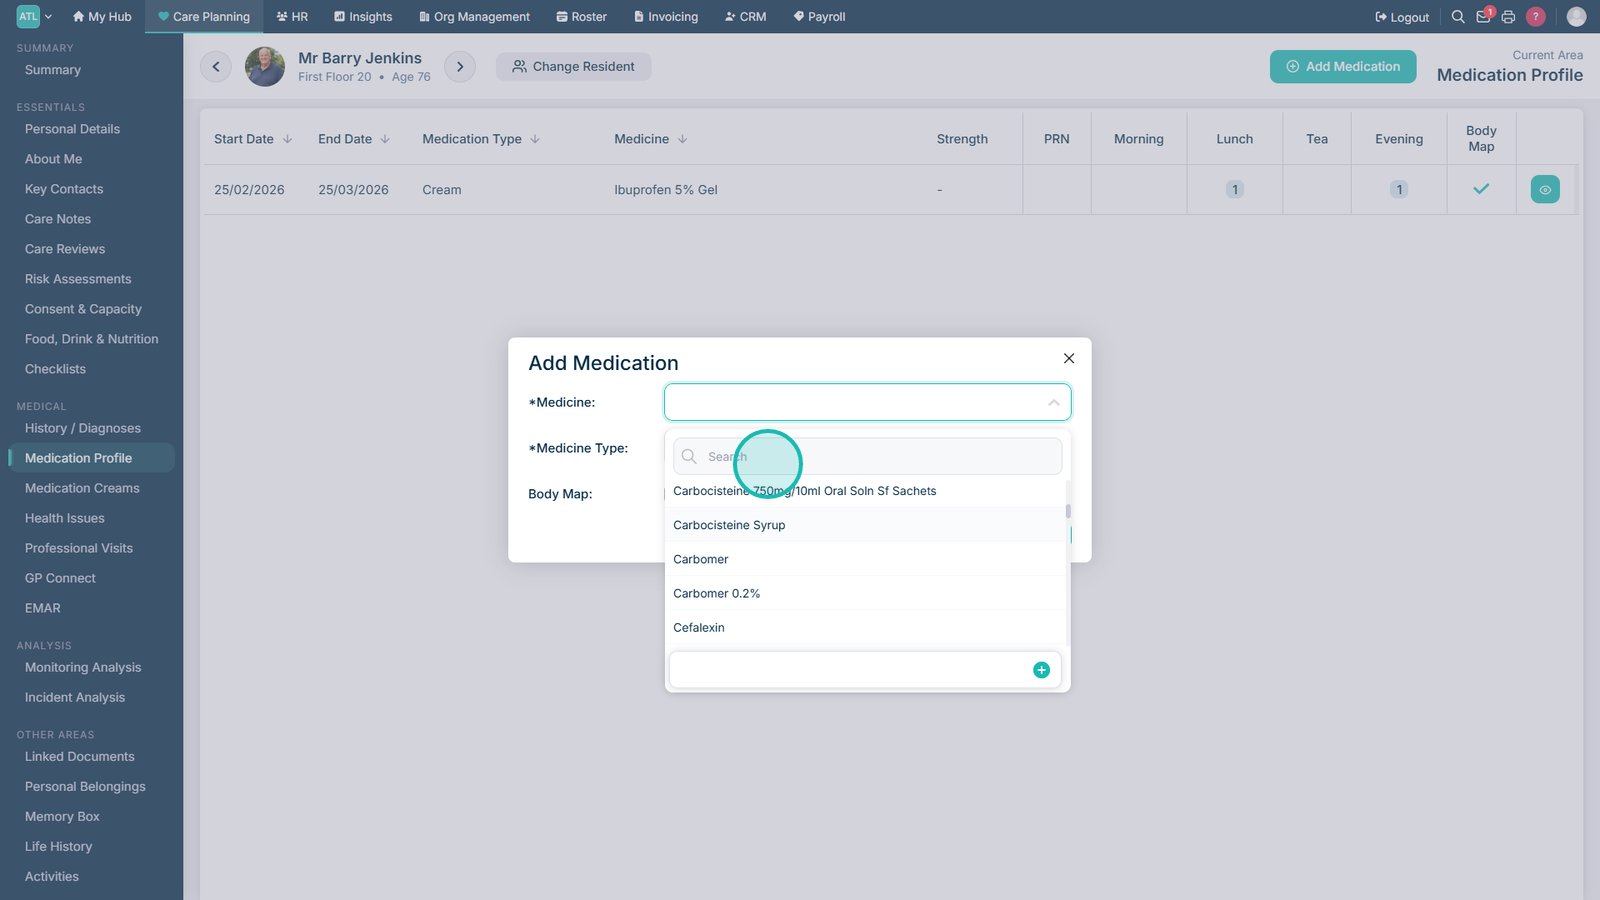The width and height of the screenshot is (1600, 900).
Task: Open Incident Analysis in sidebar
Action: click(75, 697)
